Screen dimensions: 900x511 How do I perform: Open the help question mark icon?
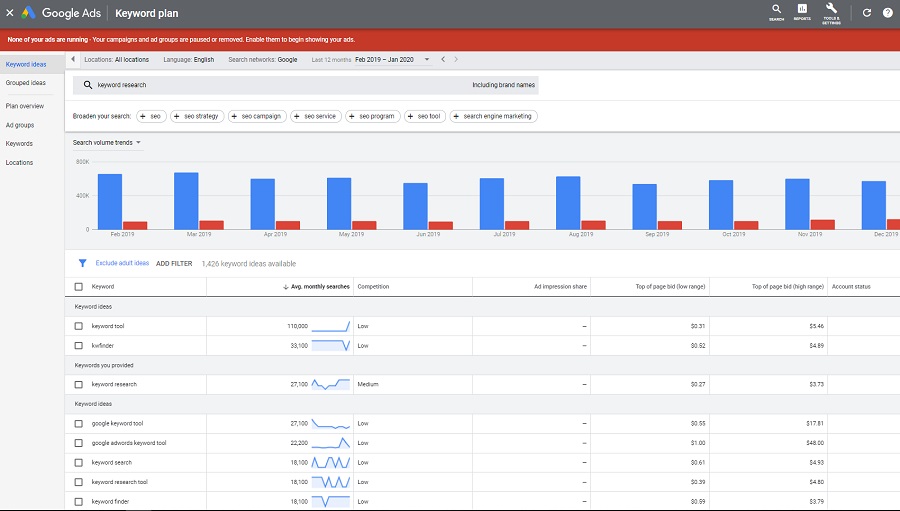[x=887, y=13]
